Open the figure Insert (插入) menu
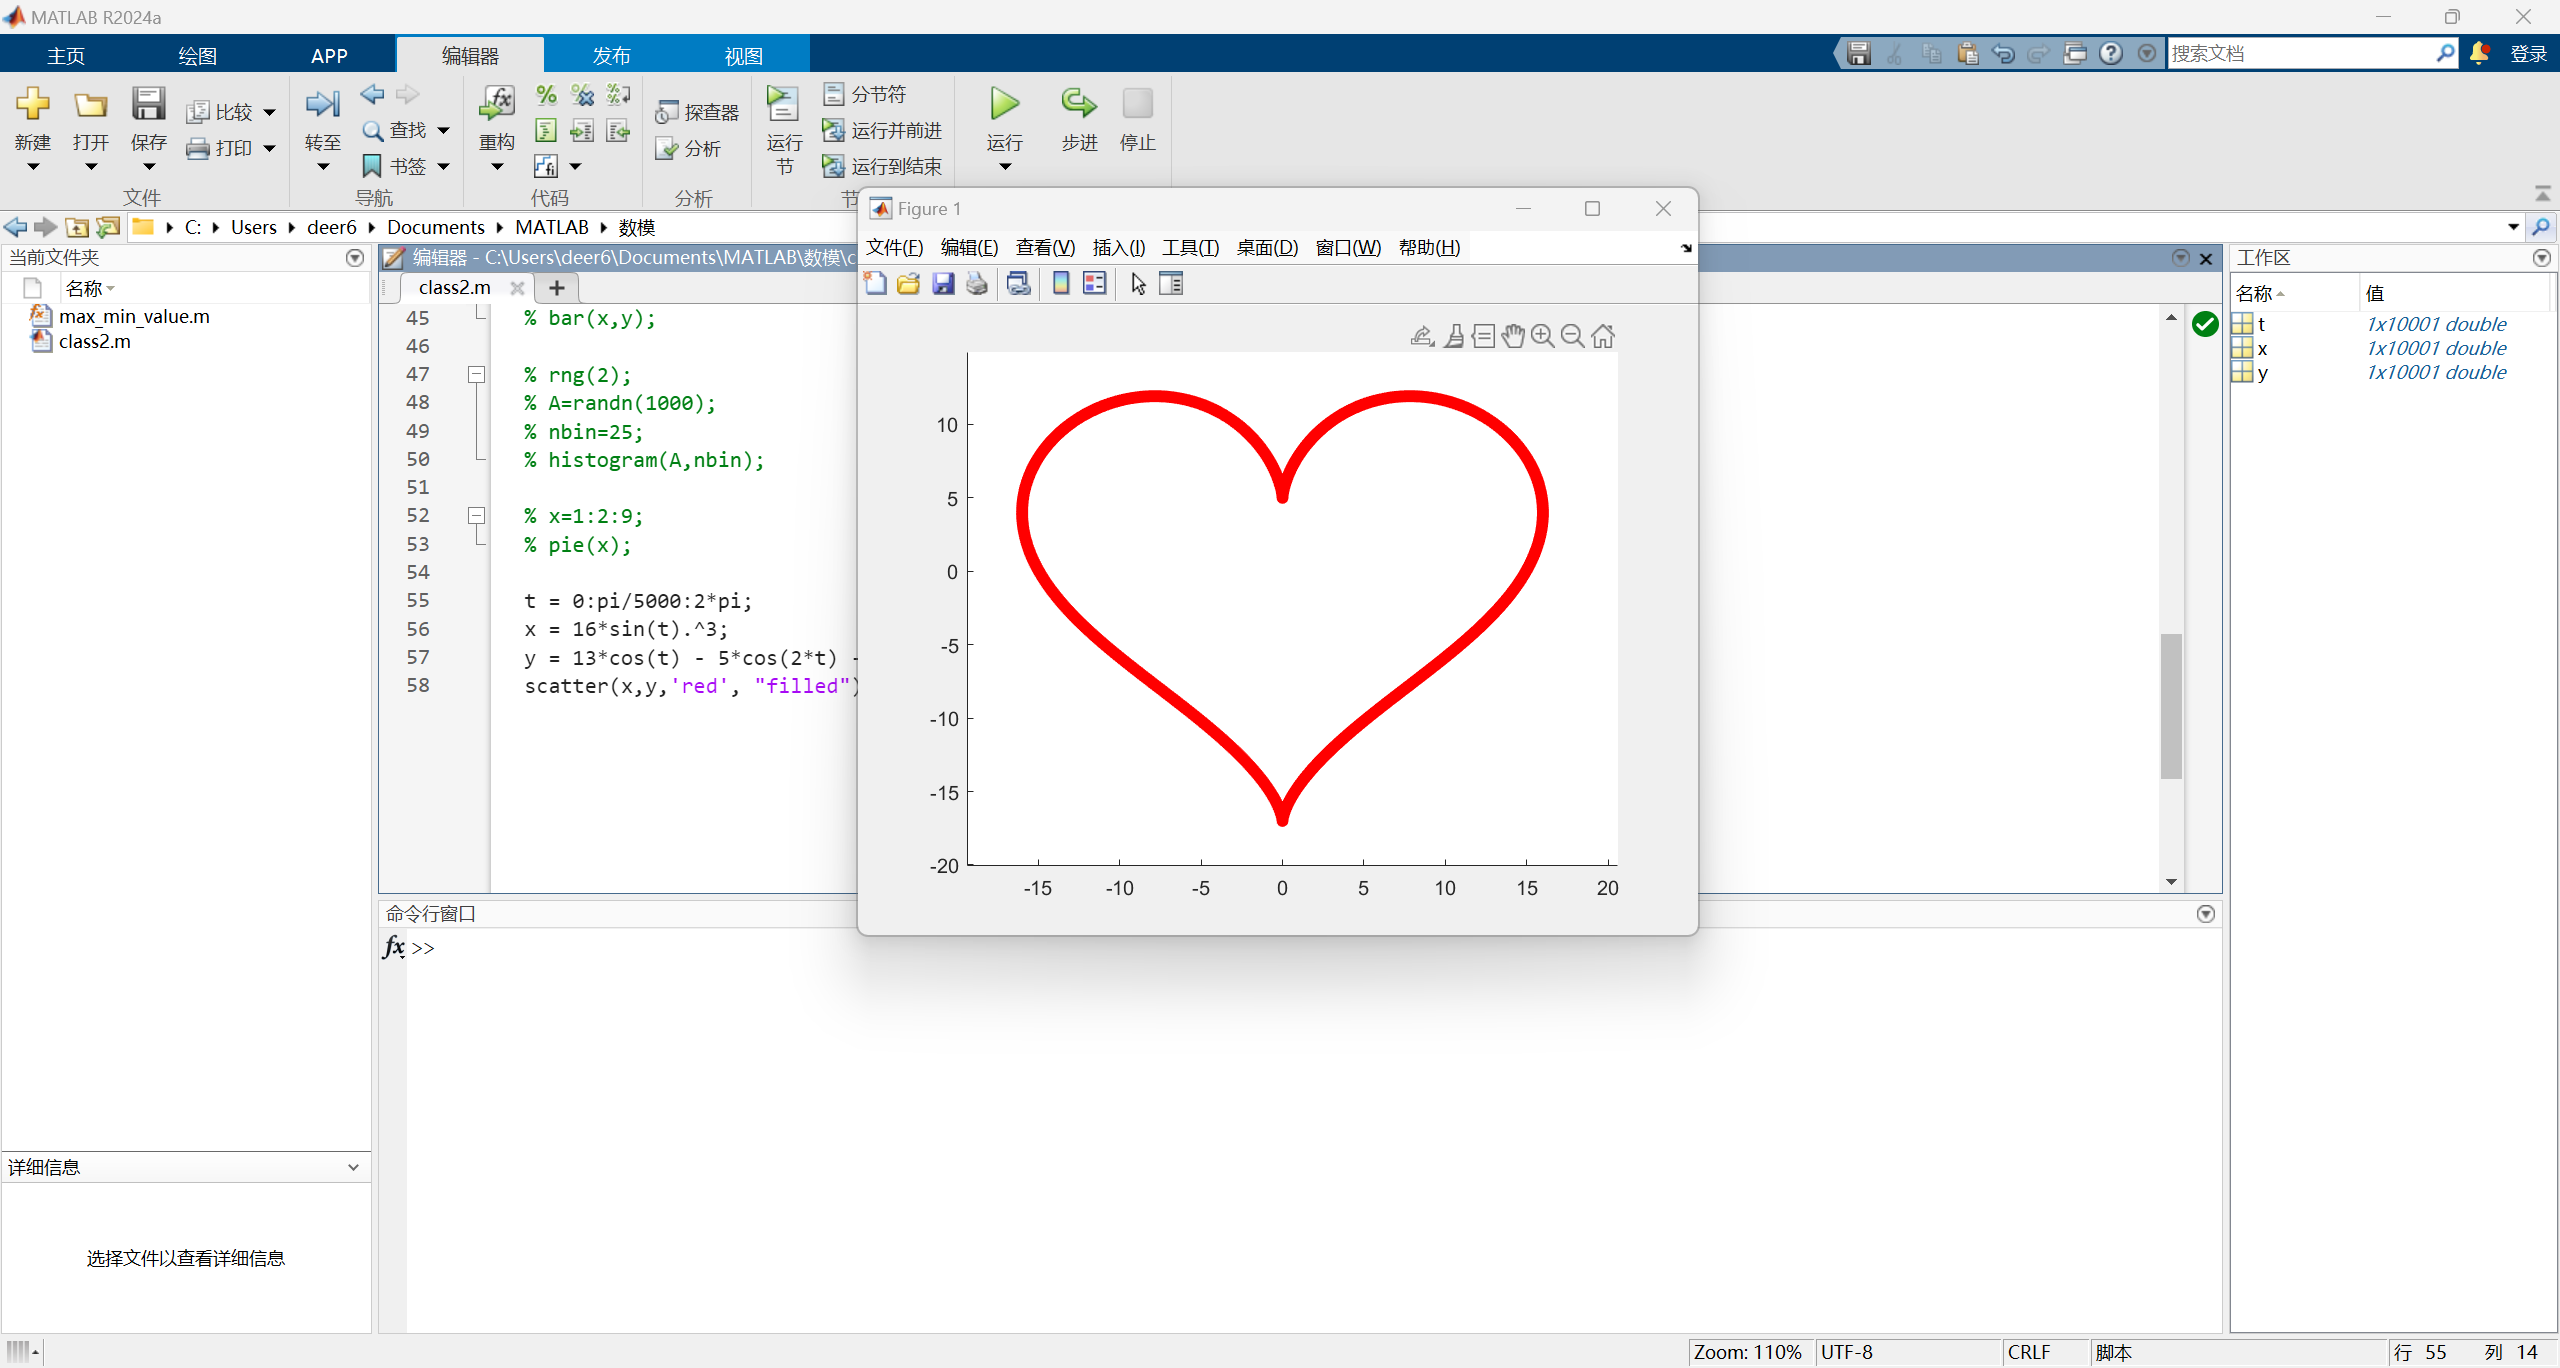Image resolution: width=2560 pixels, height=1368 pixels. pyautogui.click(x=1118, y=248)
